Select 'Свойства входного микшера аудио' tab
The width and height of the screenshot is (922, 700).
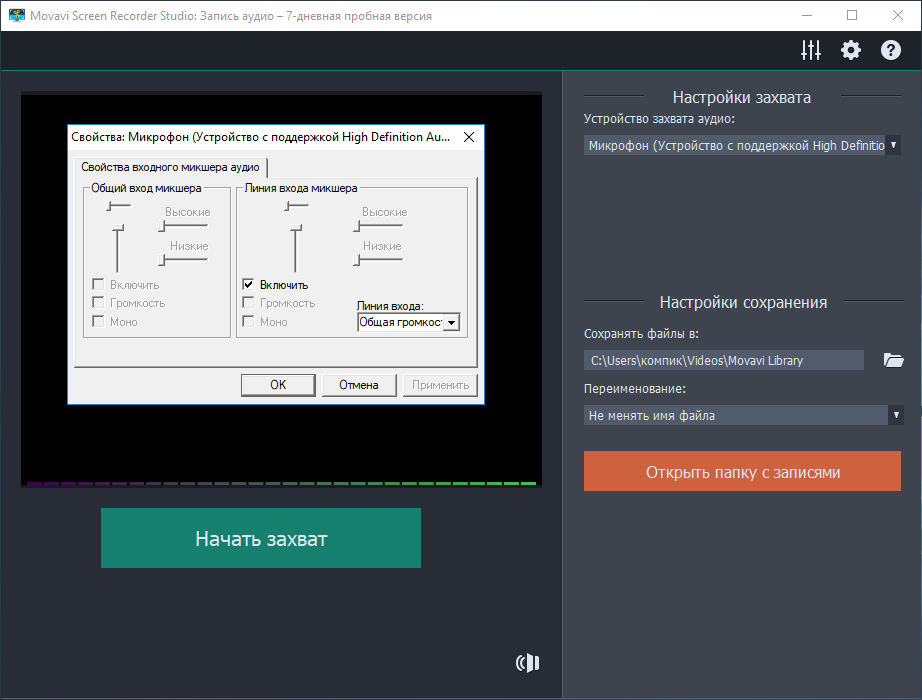coord(171,167)
